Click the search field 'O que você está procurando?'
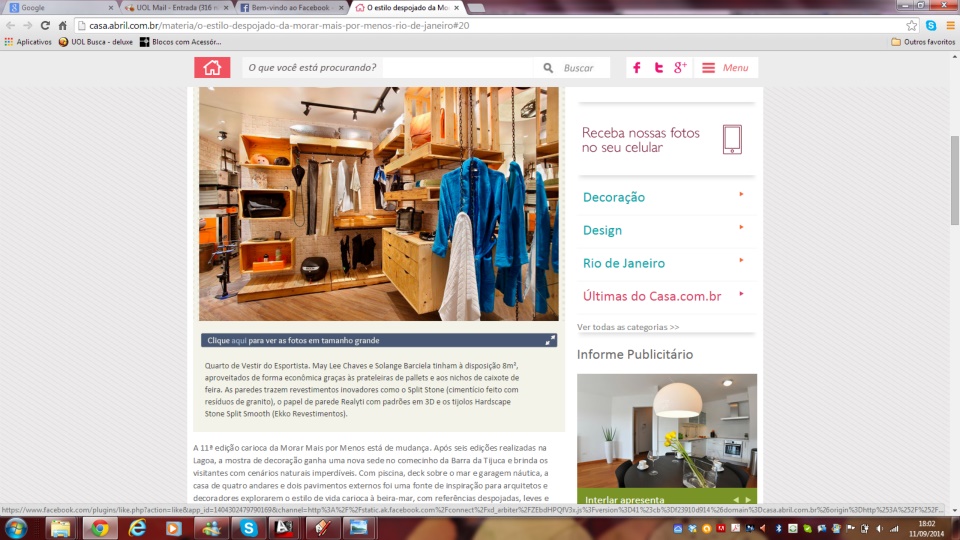 point(456,68)
